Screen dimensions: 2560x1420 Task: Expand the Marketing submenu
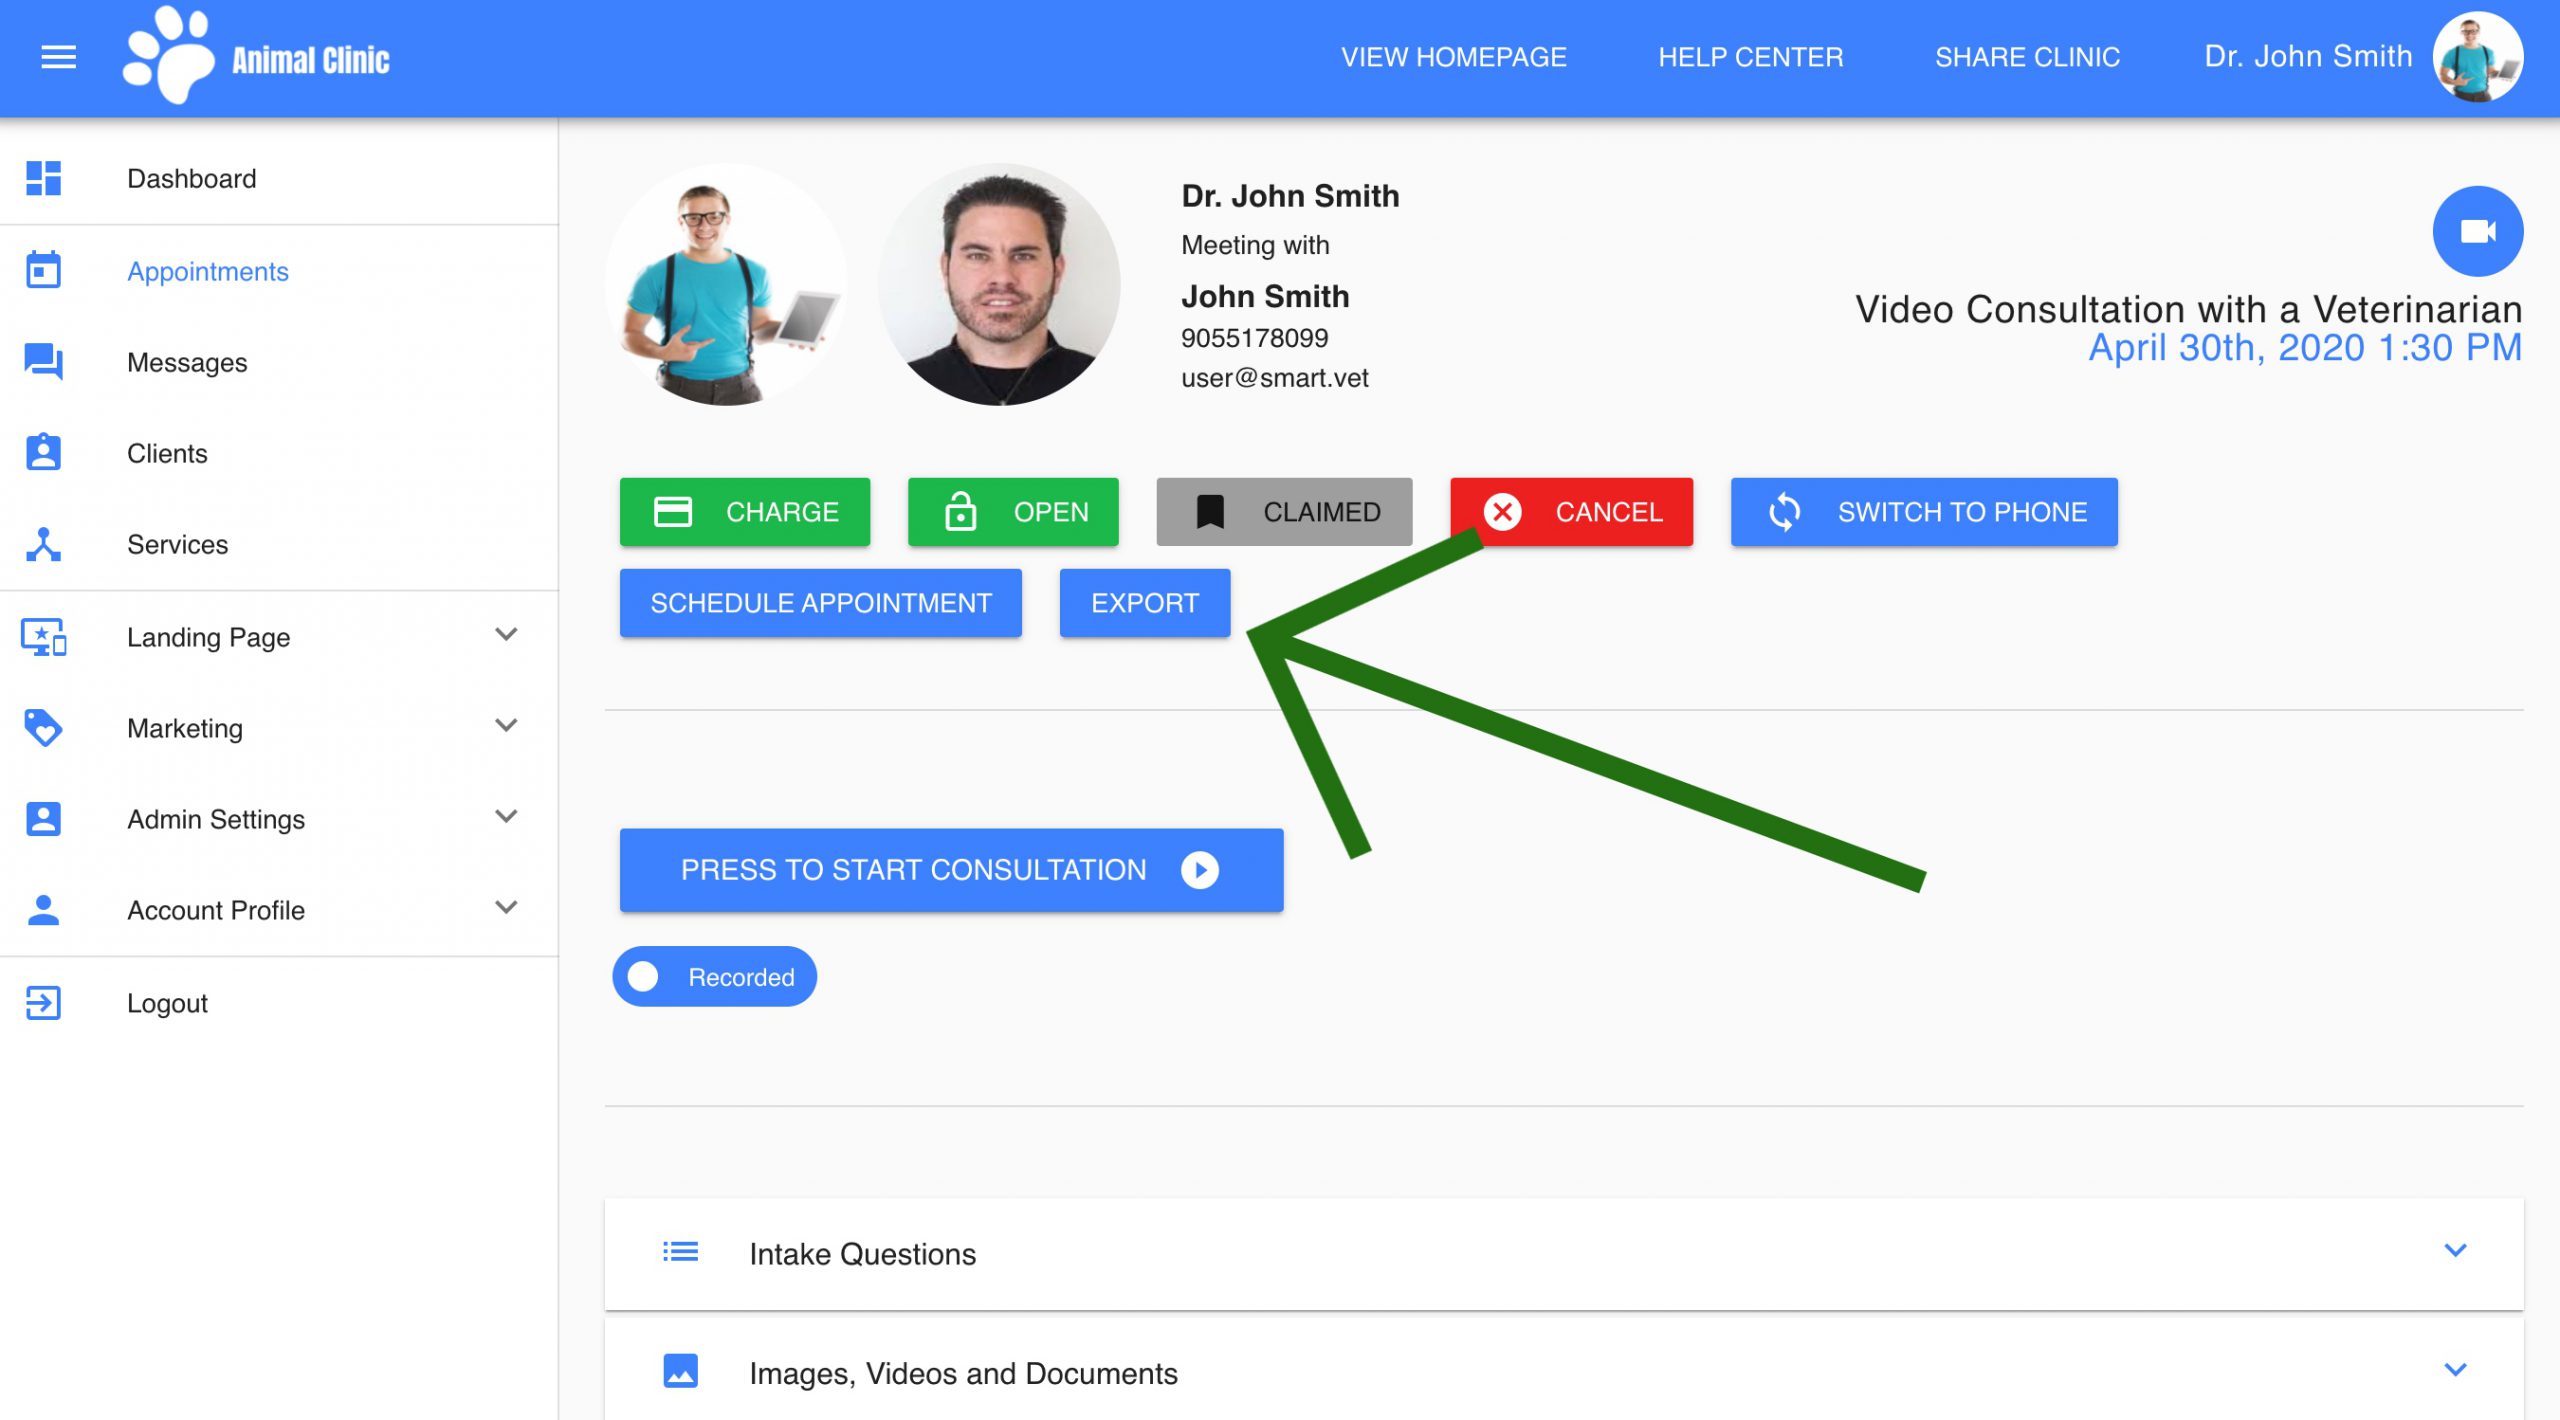506,725
